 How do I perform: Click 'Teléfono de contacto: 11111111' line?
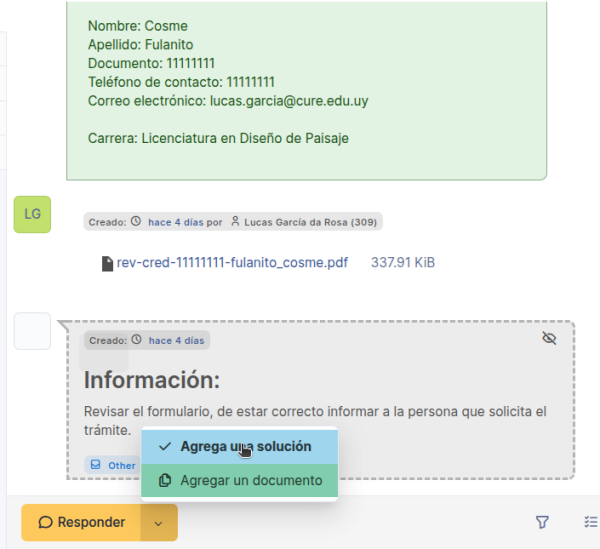point(181,82)
